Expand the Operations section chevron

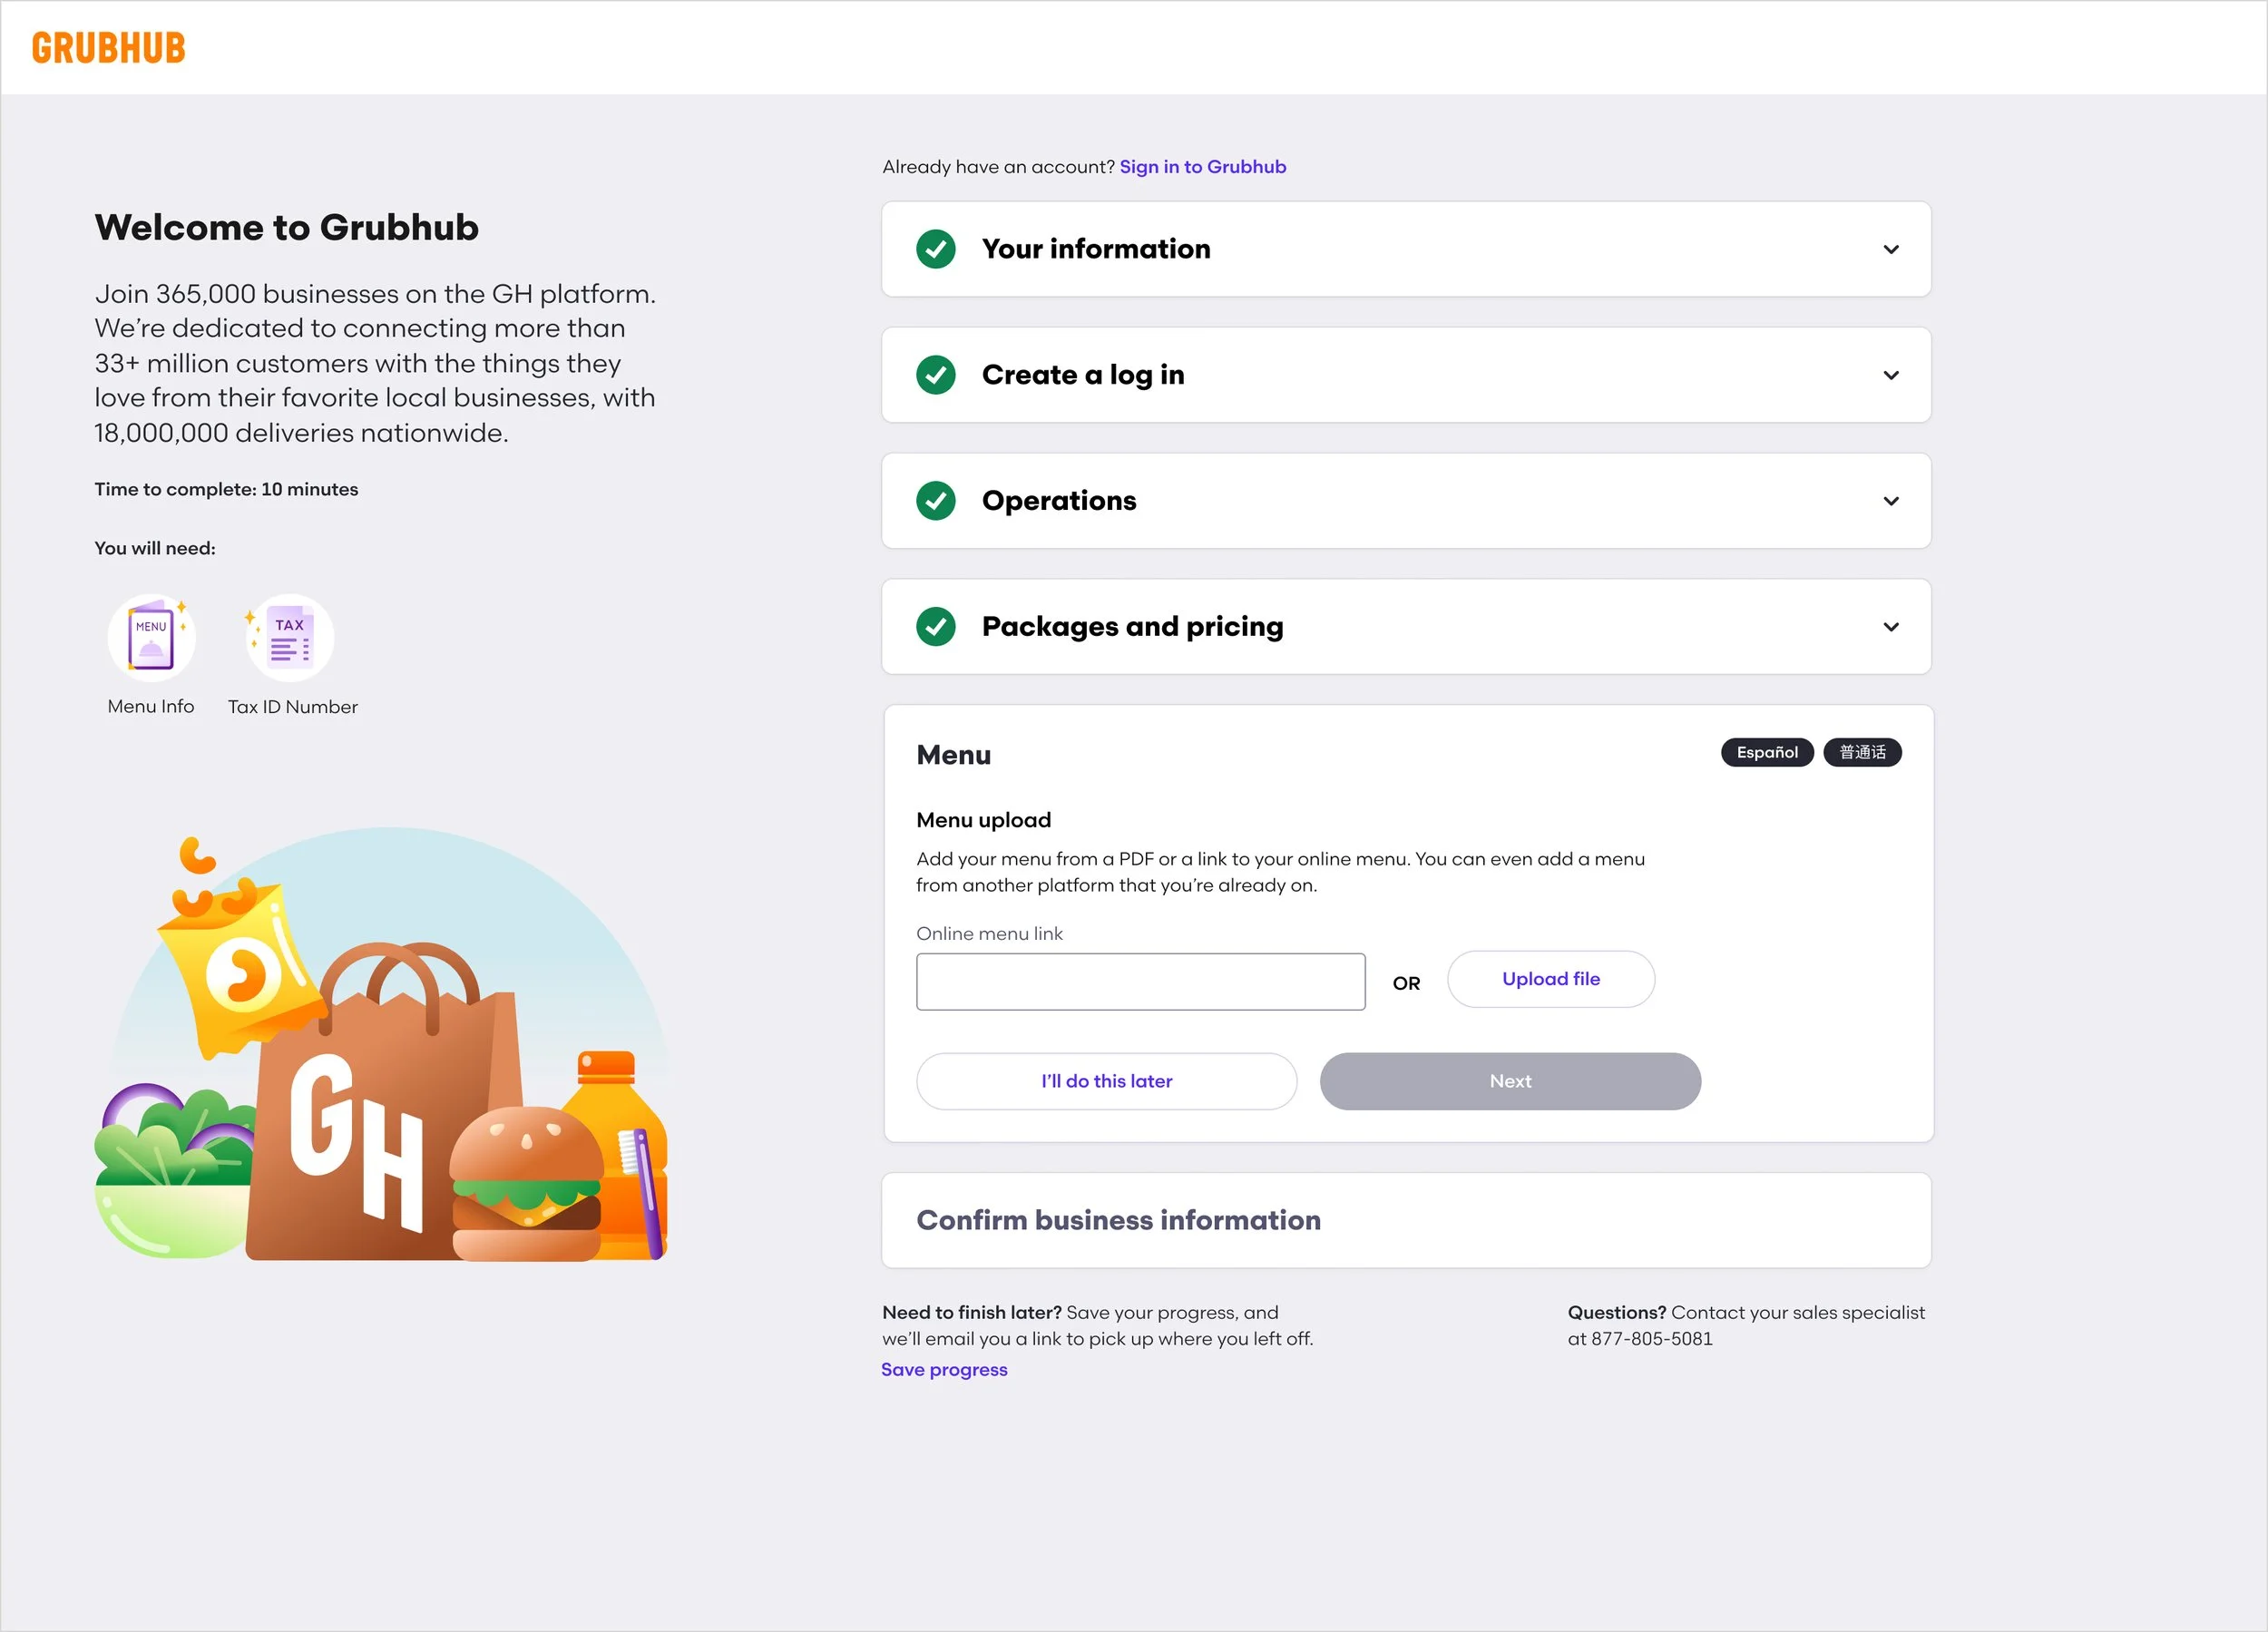(1890, 501)
